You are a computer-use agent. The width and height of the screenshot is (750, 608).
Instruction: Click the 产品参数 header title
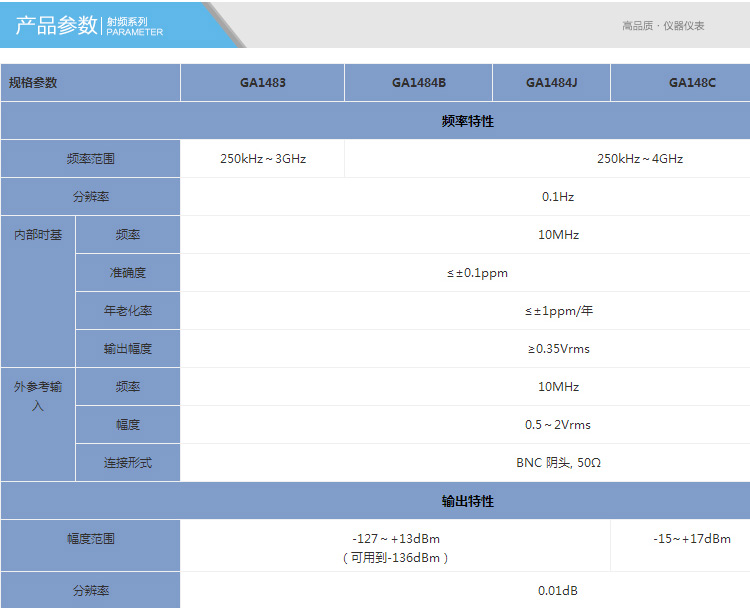click(x=57, y=25)
